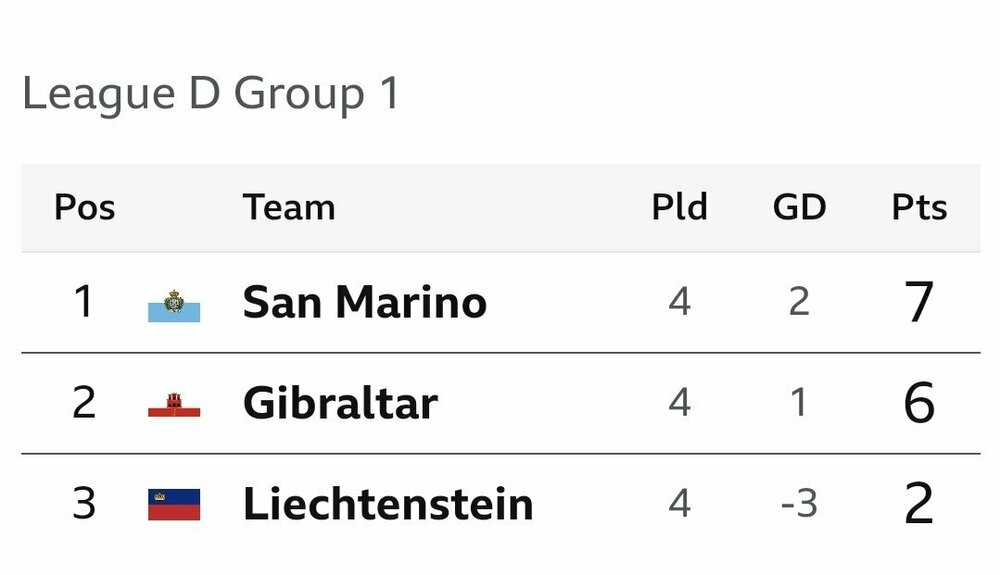Screen dimensions: 1000x575
Task: Open the Liechtenstein team link
Action: pos(388,504)
